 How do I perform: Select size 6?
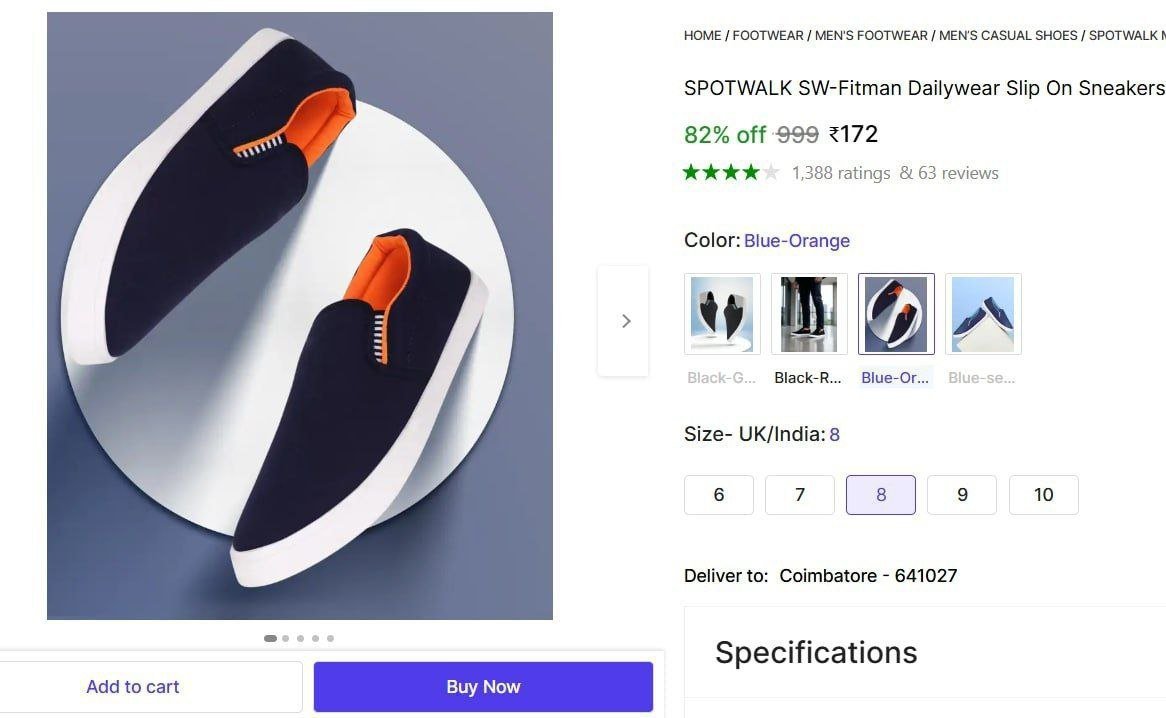point(718,494)
